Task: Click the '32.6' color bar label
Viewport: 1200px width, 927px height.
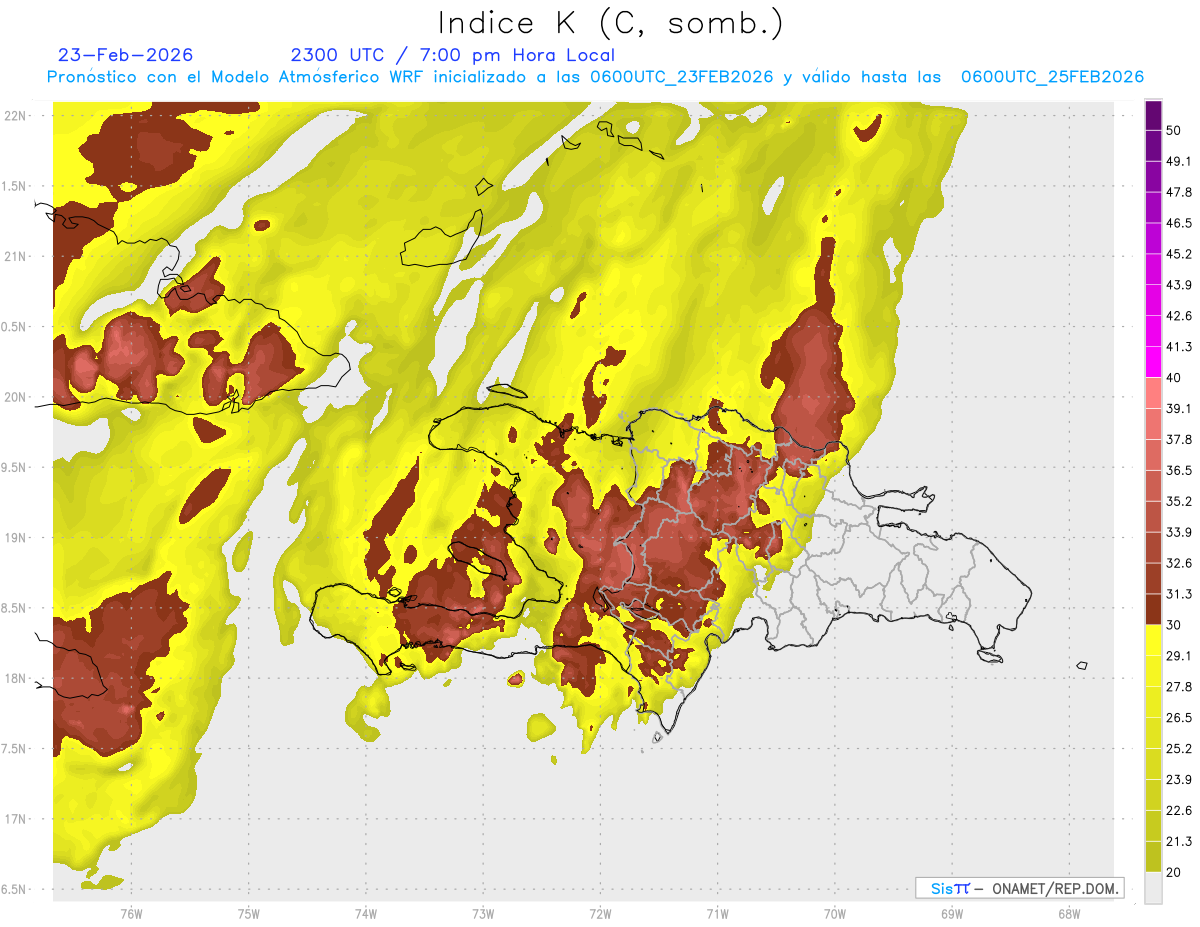Action: [x=1179, y=563]
